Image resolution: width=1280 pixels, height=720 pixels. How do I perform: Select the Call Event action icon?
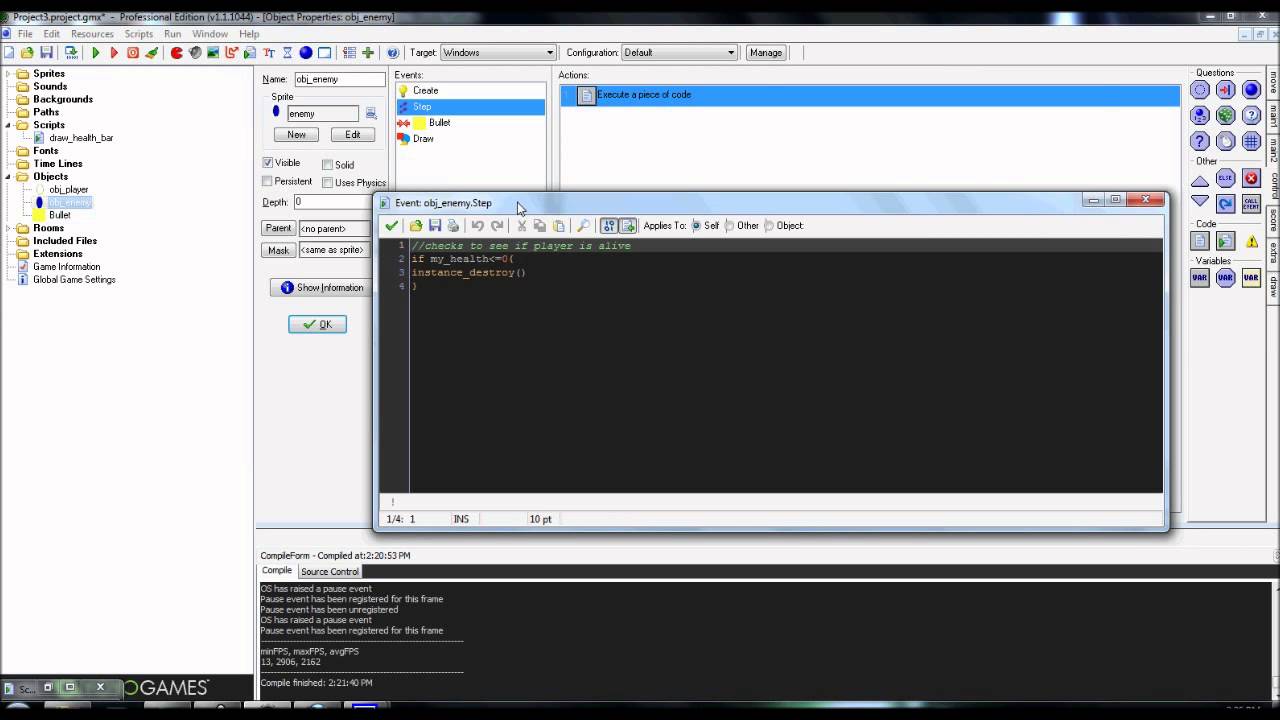pyautogui.click(x=1251, y=204)
